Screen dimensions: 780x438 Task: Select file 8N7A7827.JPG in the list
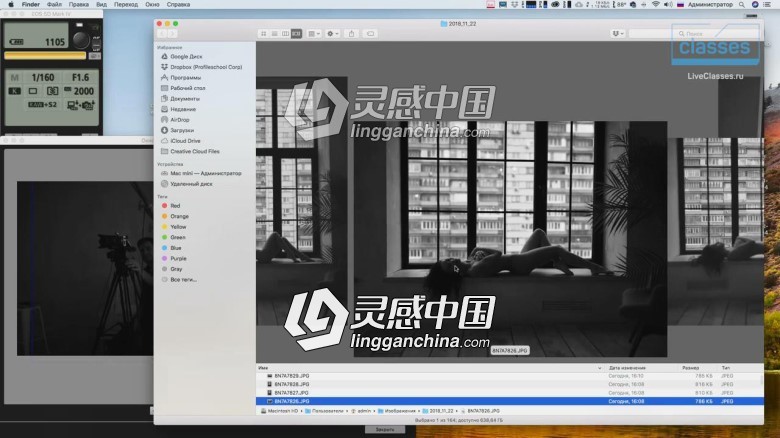291,392
